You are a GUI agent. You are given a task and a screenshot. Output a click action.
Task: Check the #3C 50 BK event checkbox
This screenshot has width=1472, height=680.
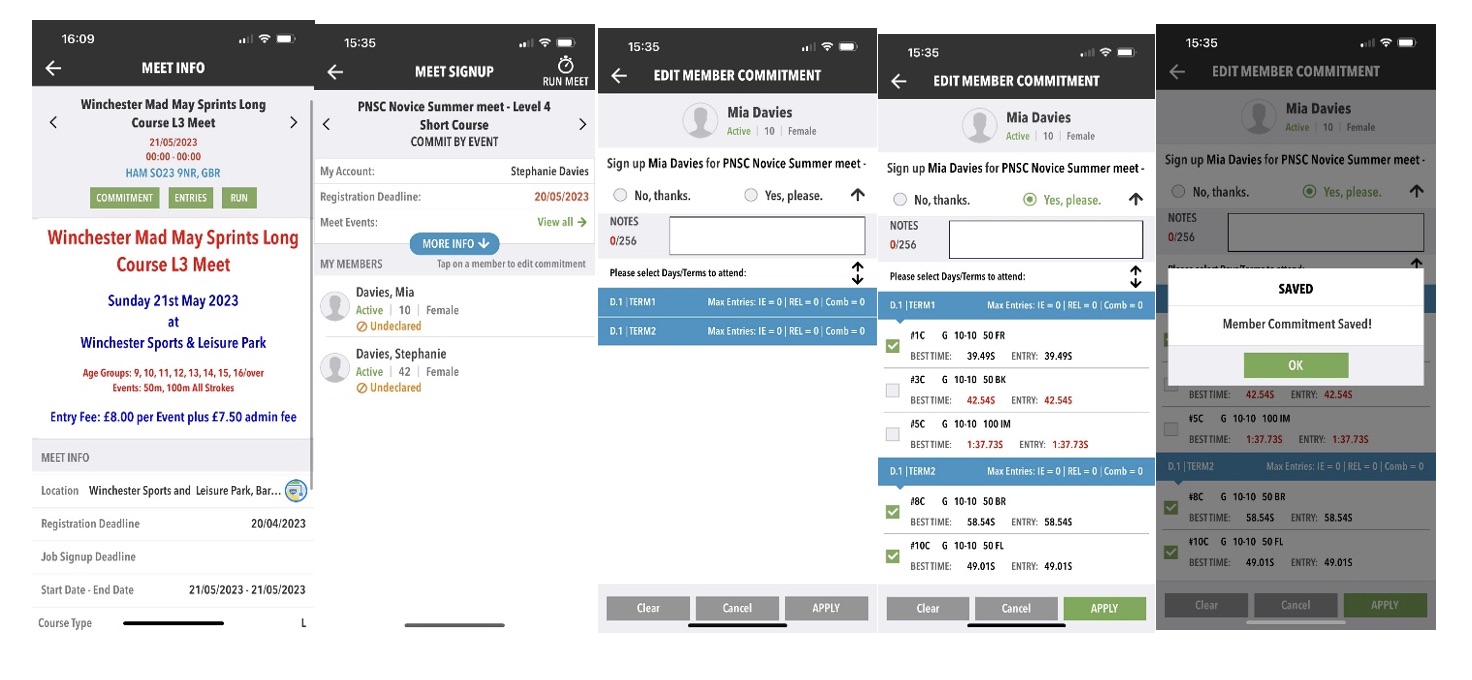pos(893,391)
